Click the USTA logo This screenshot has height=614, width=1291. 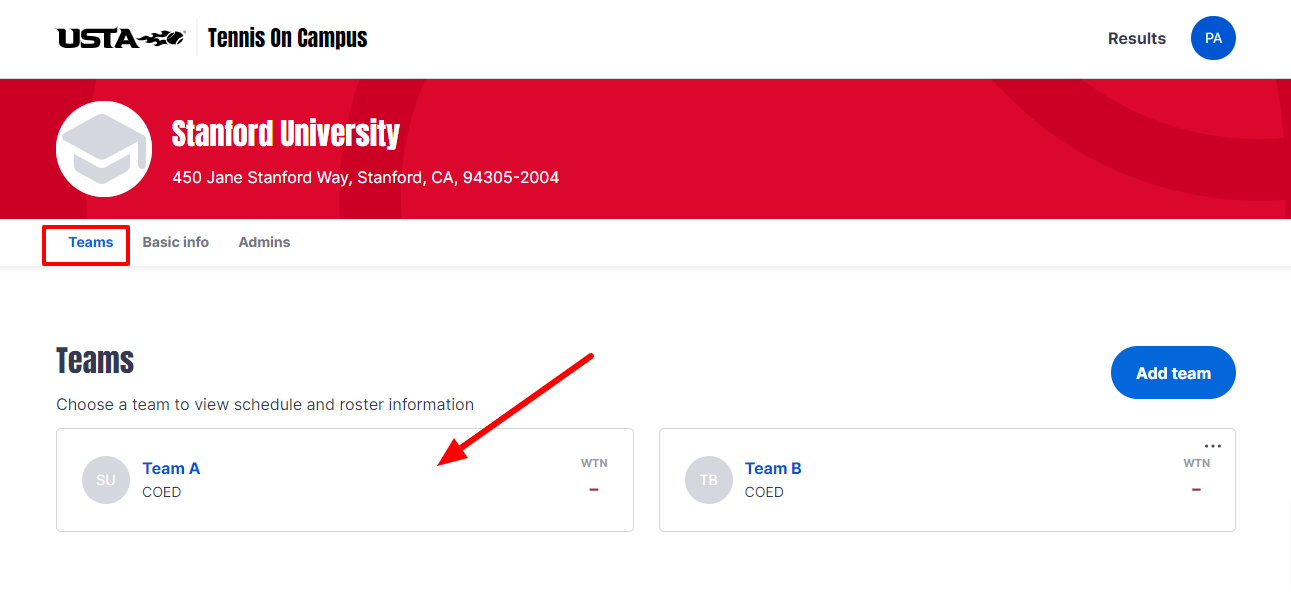121,38
